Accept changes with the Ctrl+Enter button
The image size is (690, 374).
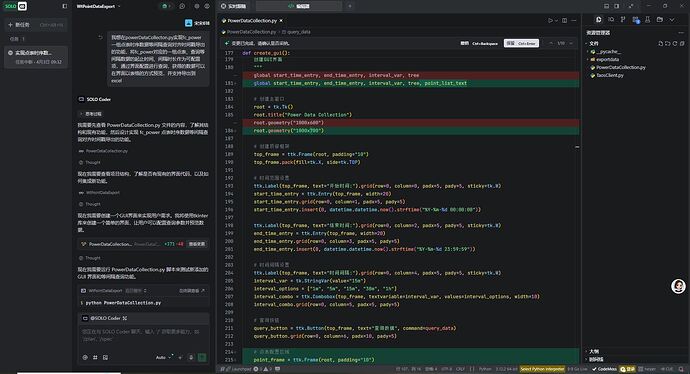521,44
